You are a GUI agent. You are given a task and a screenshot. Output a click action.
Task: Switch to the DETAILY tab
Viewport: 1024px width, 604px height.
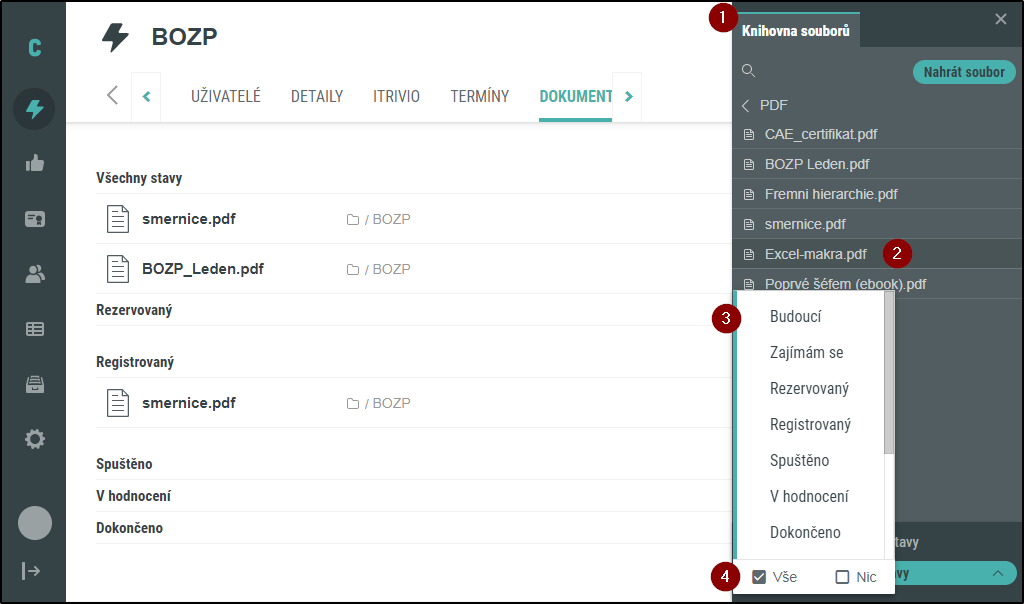point(316,97)
